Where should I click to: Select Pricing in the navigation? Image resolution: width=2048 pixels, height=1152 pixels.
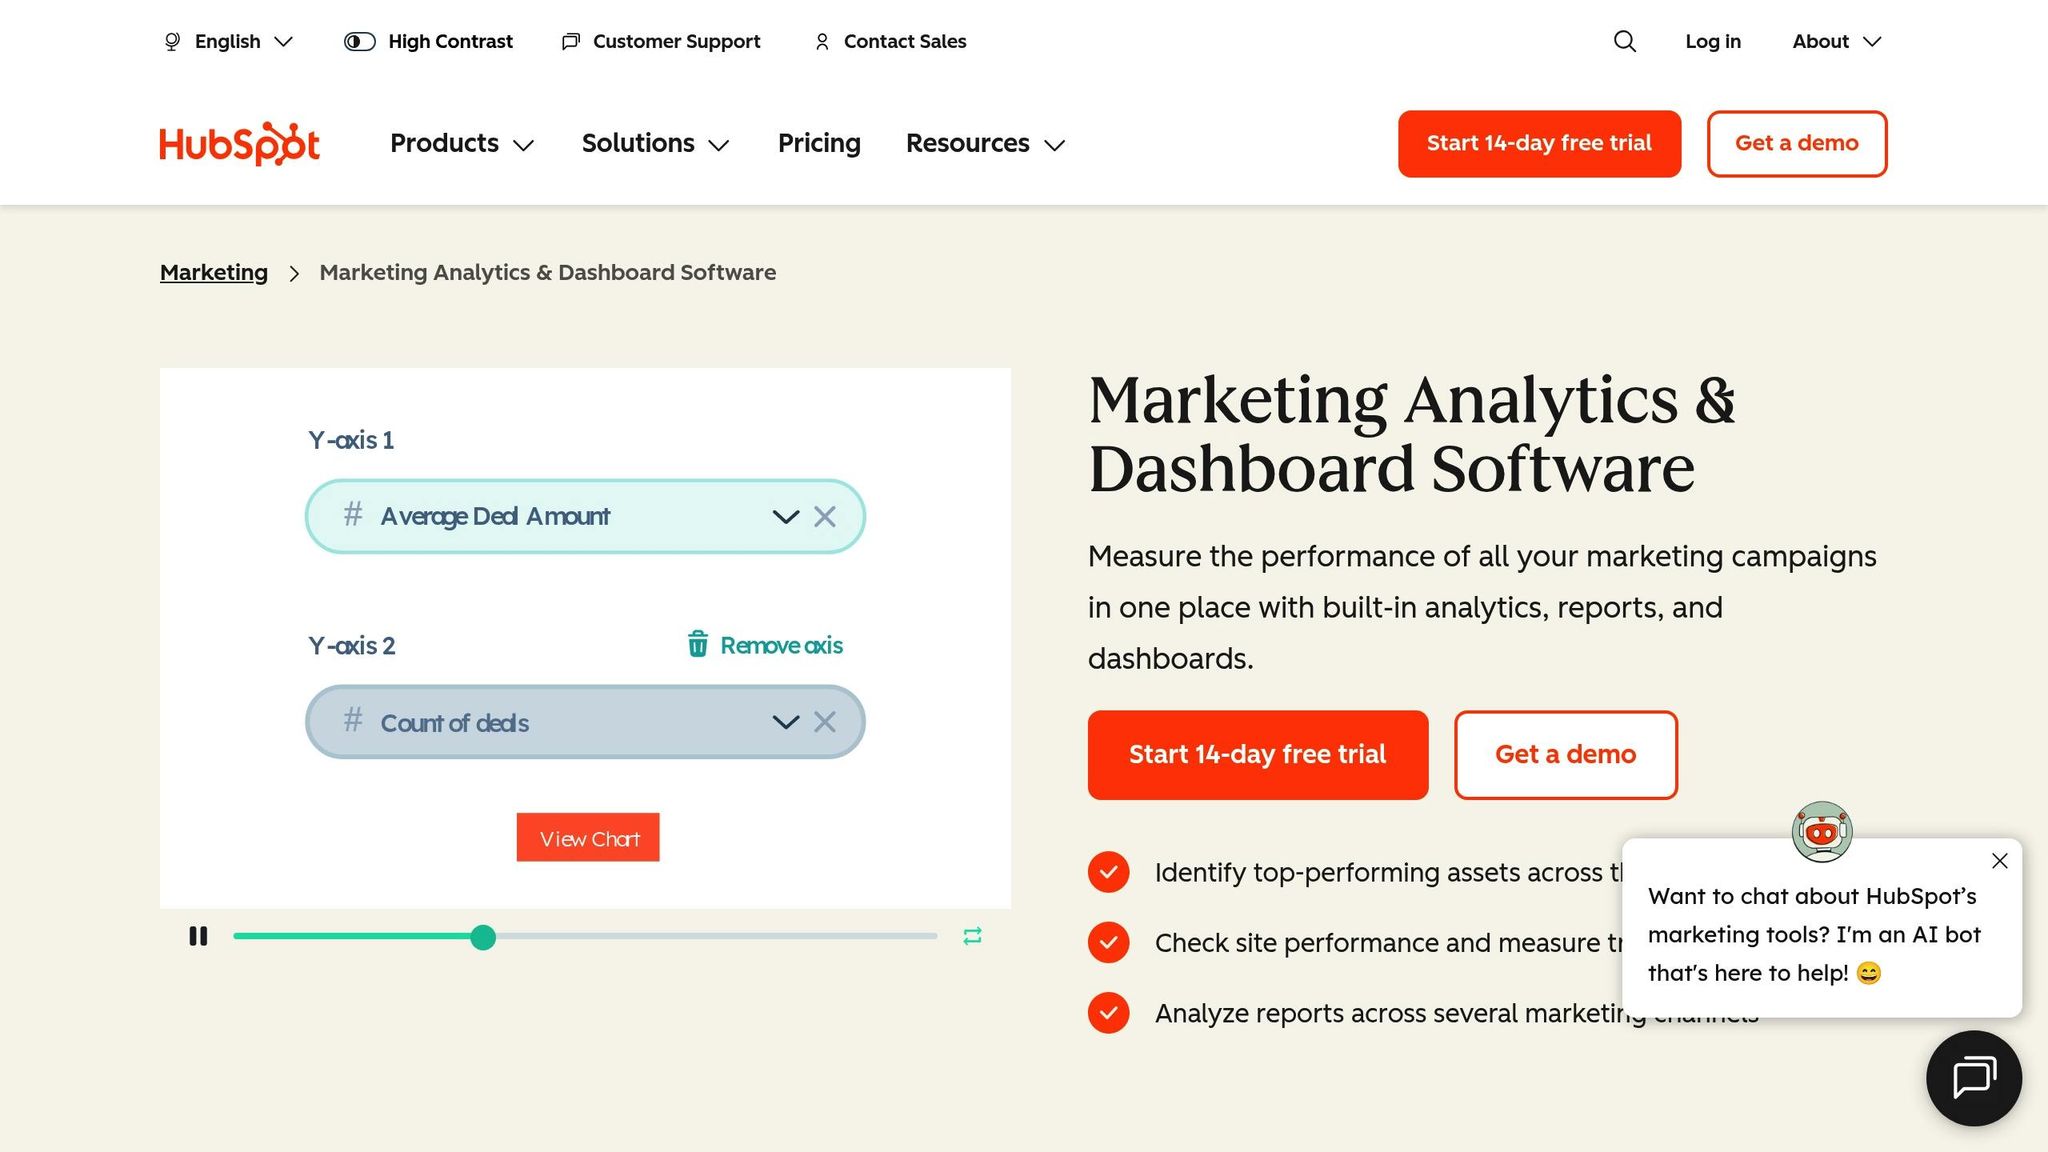coord(818,144)
